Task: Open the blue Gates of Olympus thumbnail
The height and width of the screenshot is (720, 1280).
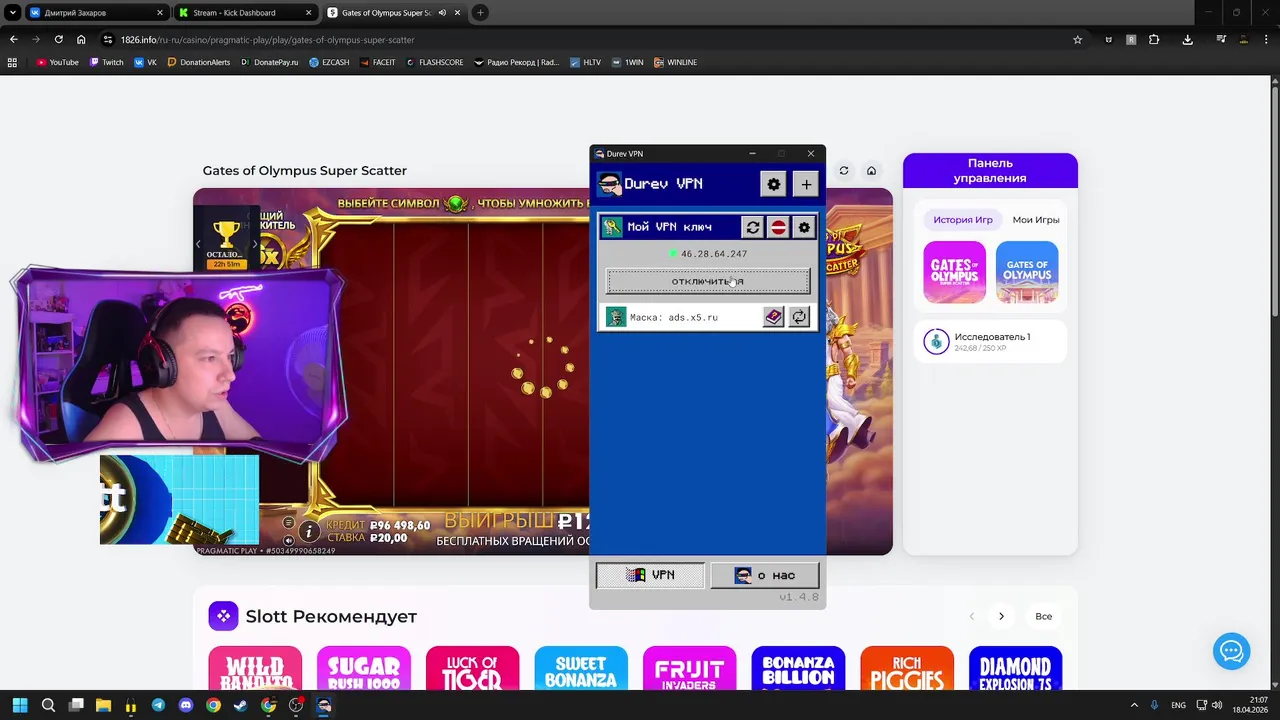Action: coord(1027,272)
